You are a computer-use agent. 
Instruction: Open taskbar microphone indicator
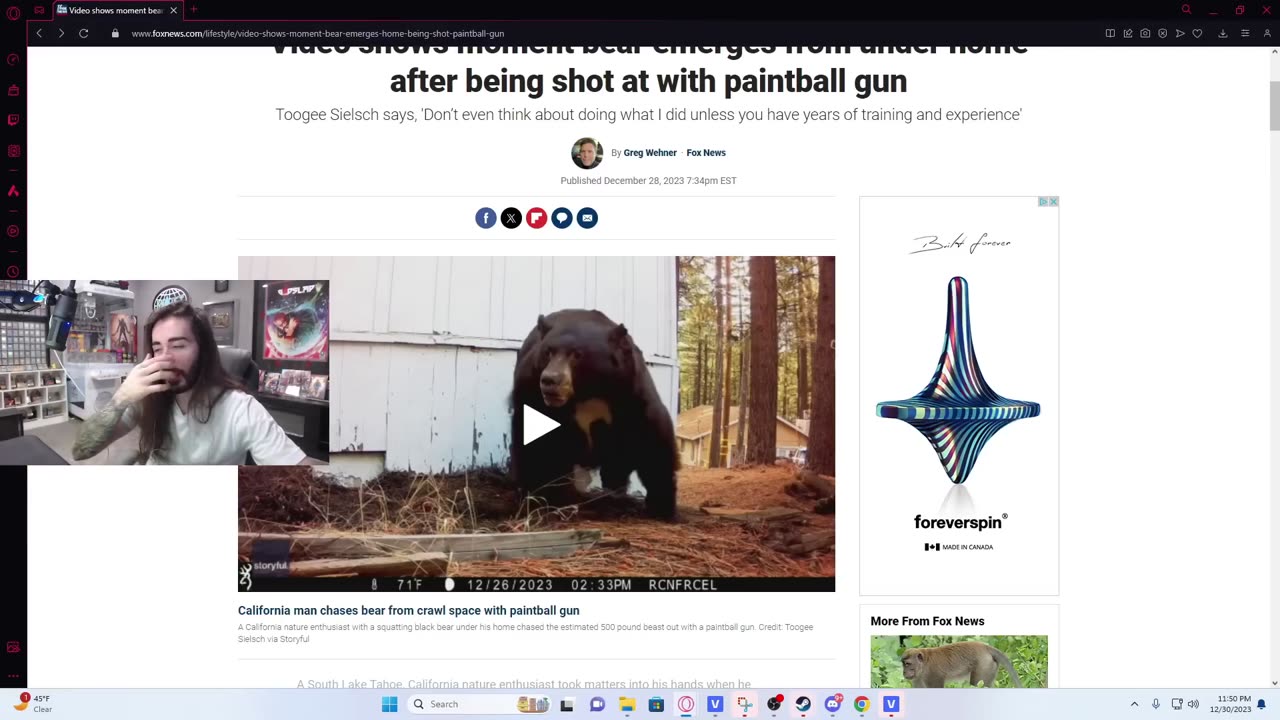[x=1156, y=704]
